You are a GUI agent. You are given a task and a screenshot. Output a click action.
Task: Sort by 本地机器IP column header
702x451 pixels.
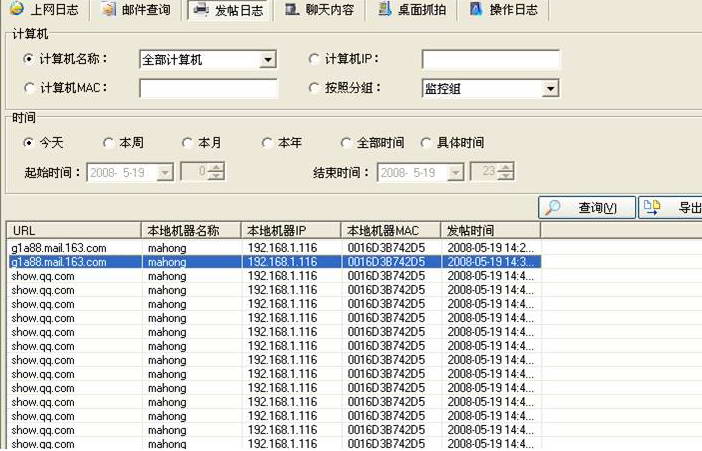point(291,231)
